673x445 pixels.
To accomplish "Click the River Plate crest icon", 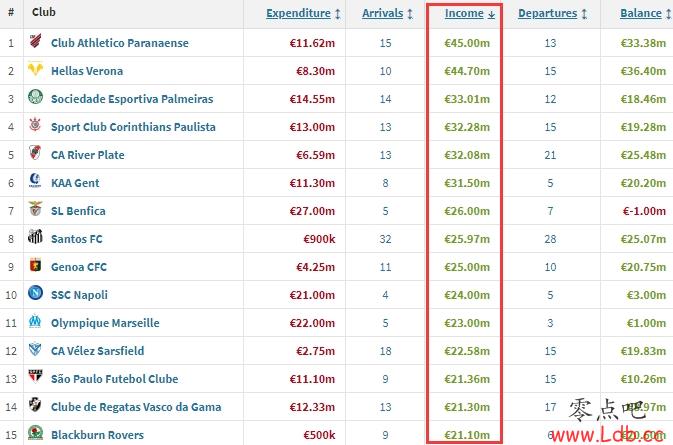I will tap(35, 155).
